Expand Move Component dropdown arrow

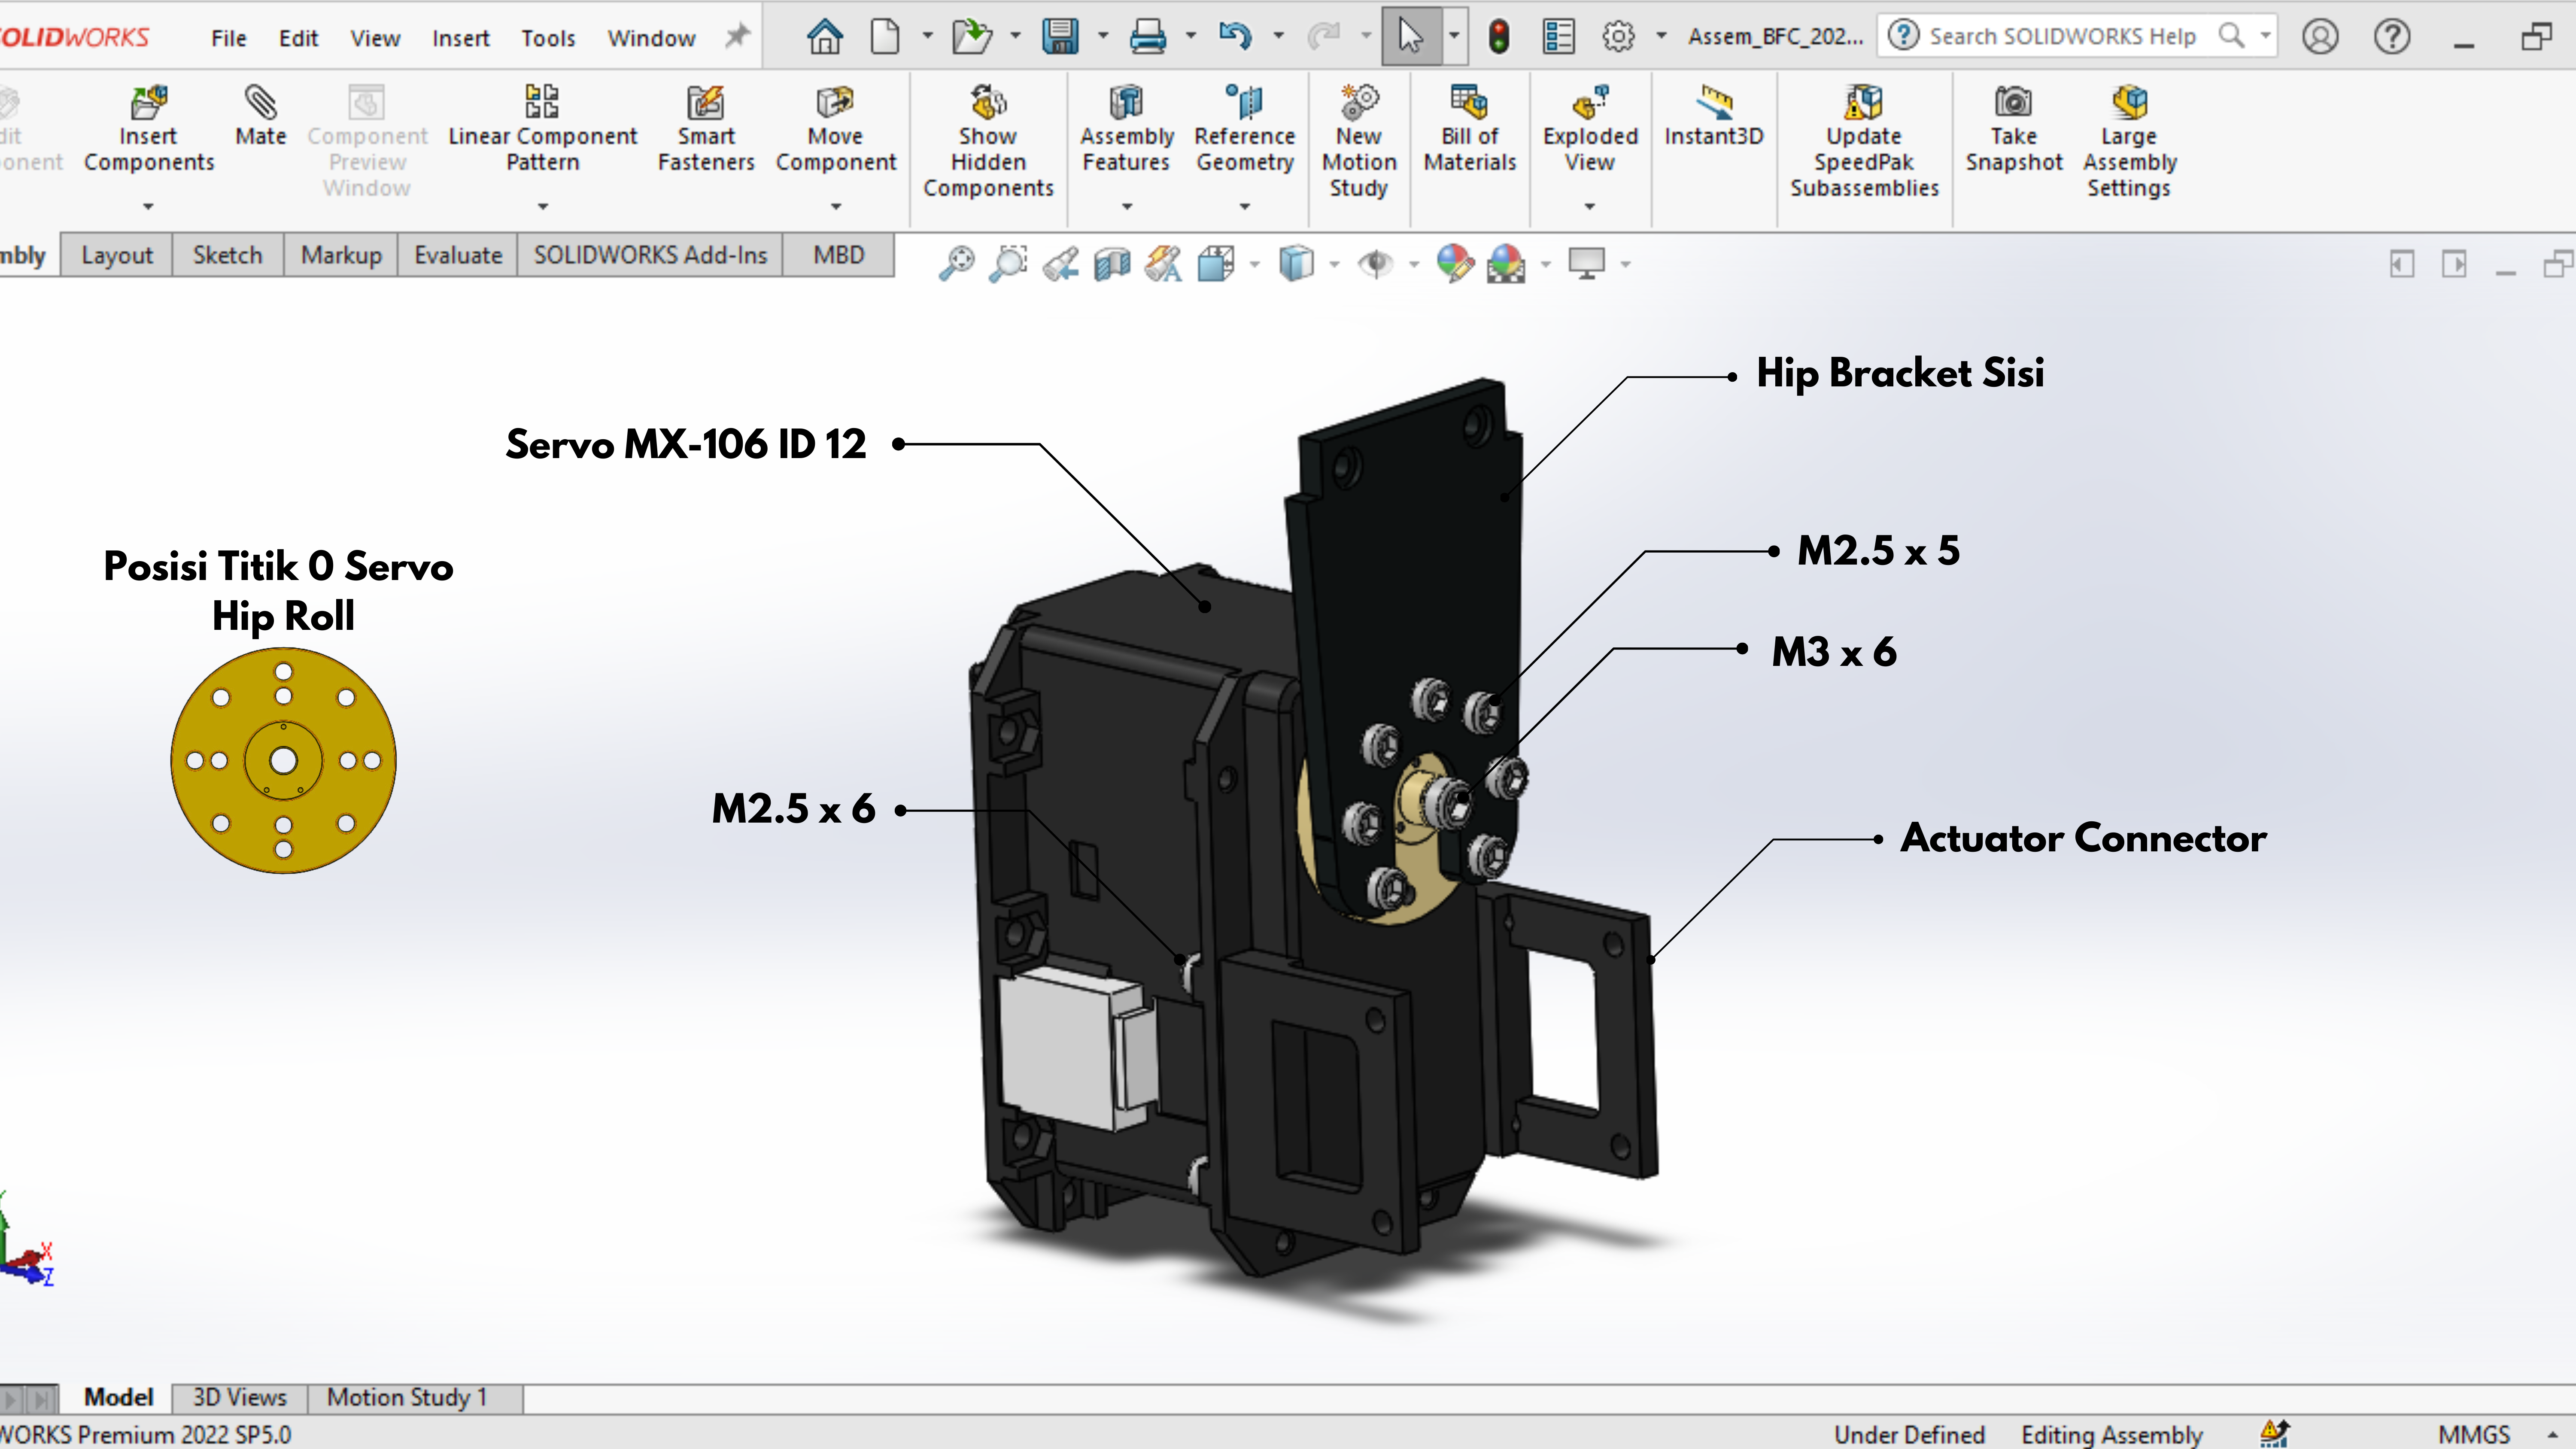click(x=836, y=207)
